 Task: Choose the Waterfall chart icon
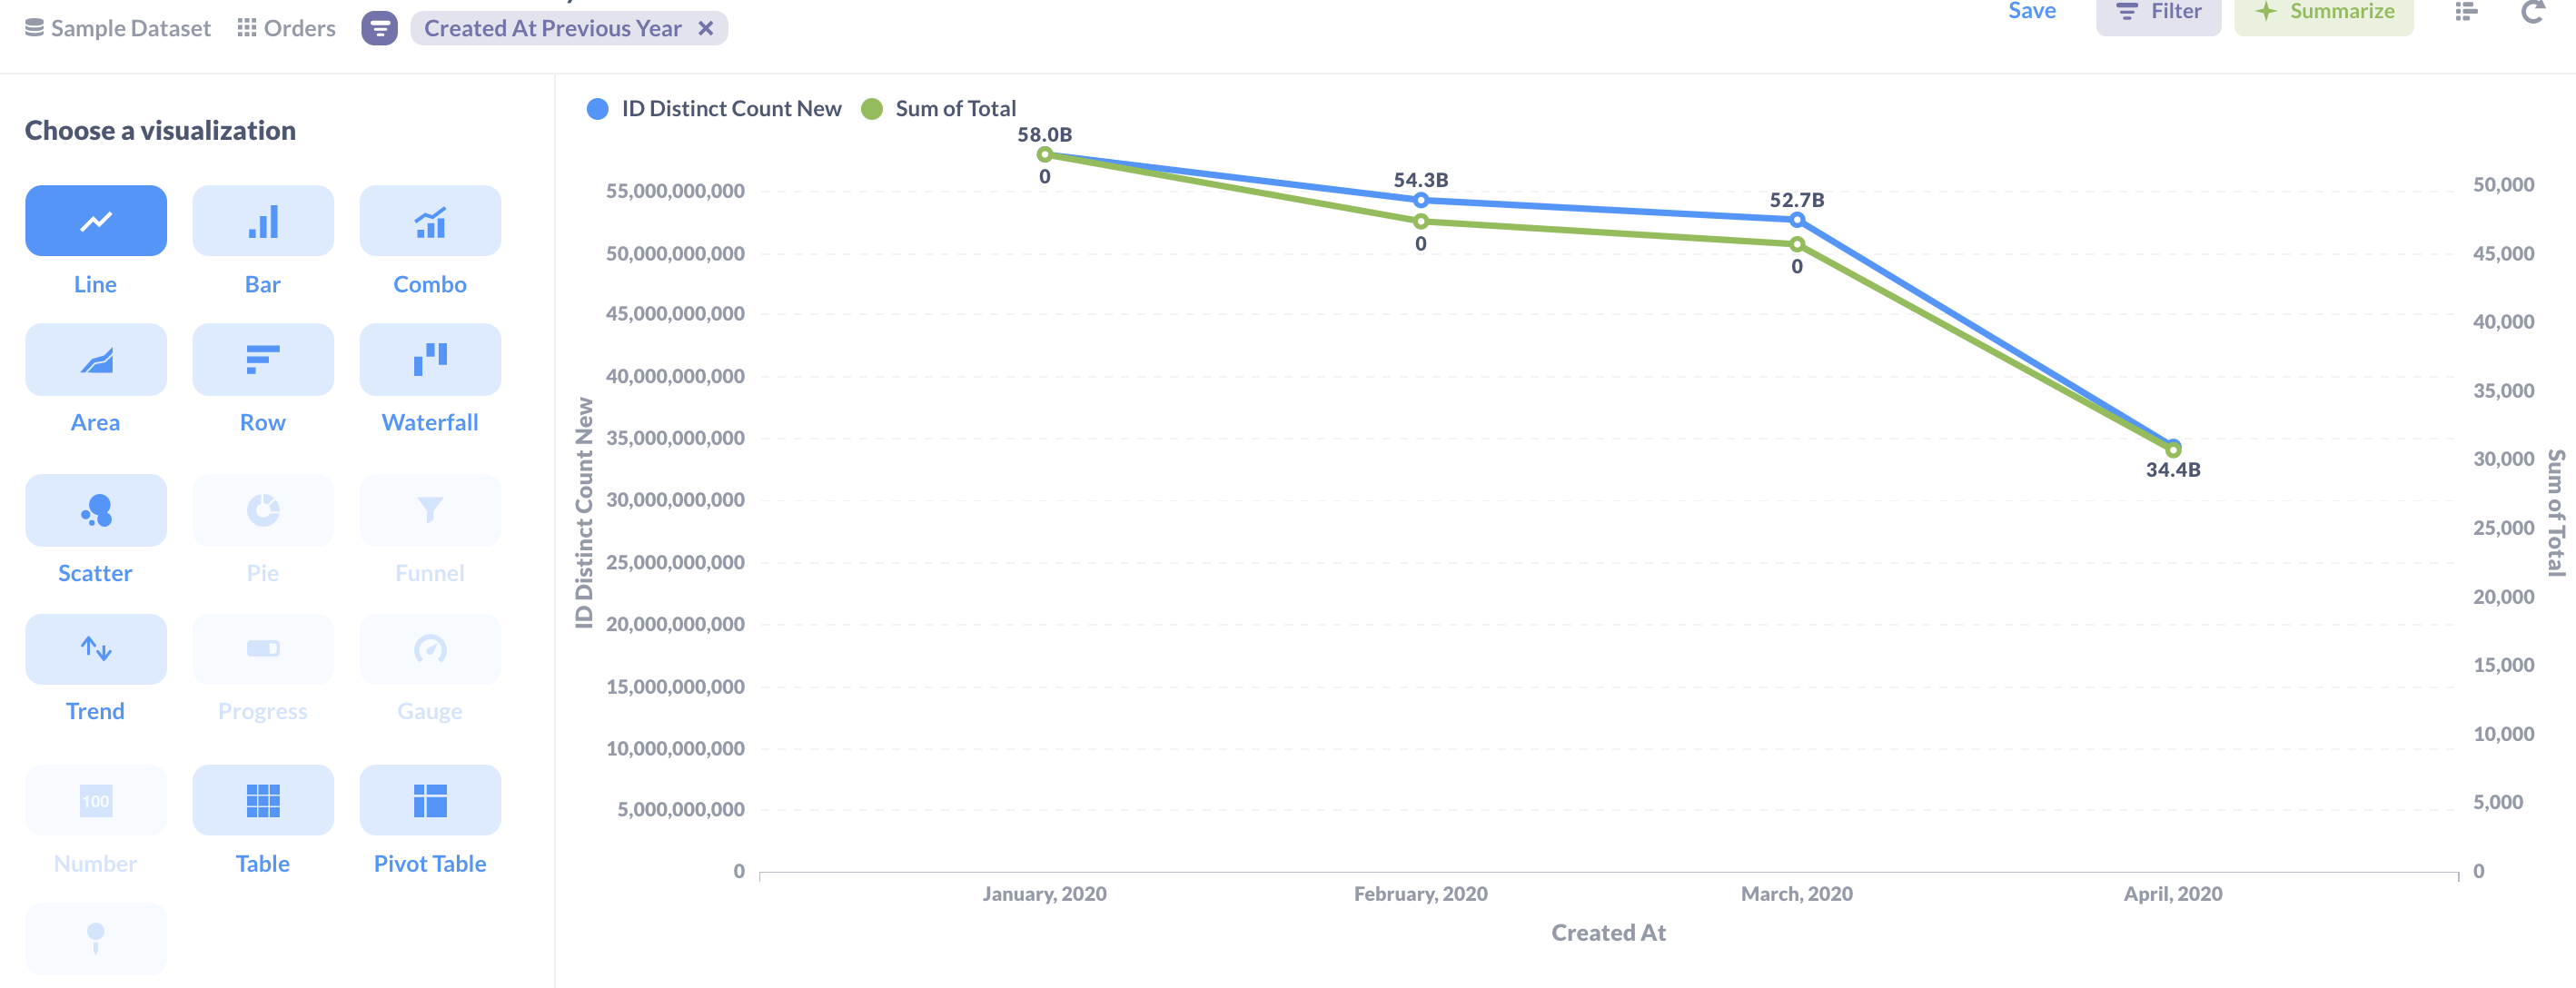pyautogui.click(x=429, y=358)
